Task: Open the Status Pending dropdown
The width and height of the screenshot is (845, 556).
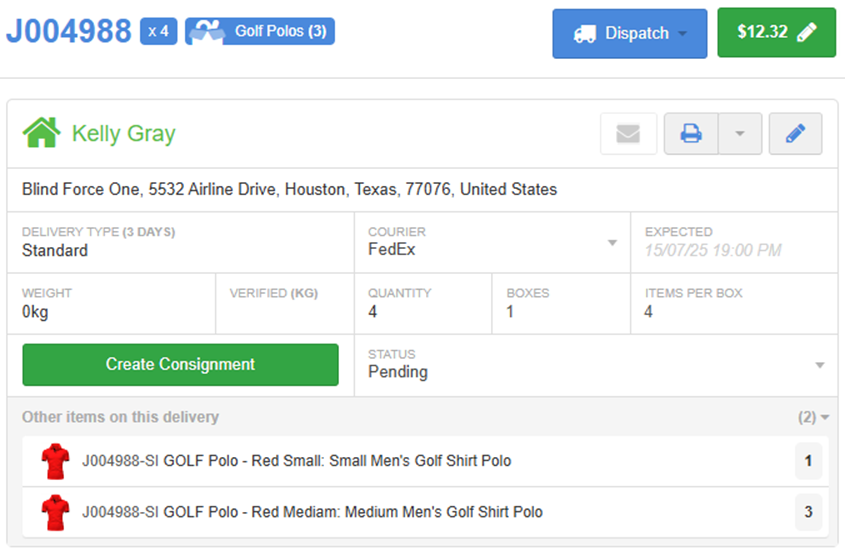Action: click(596, 365)
